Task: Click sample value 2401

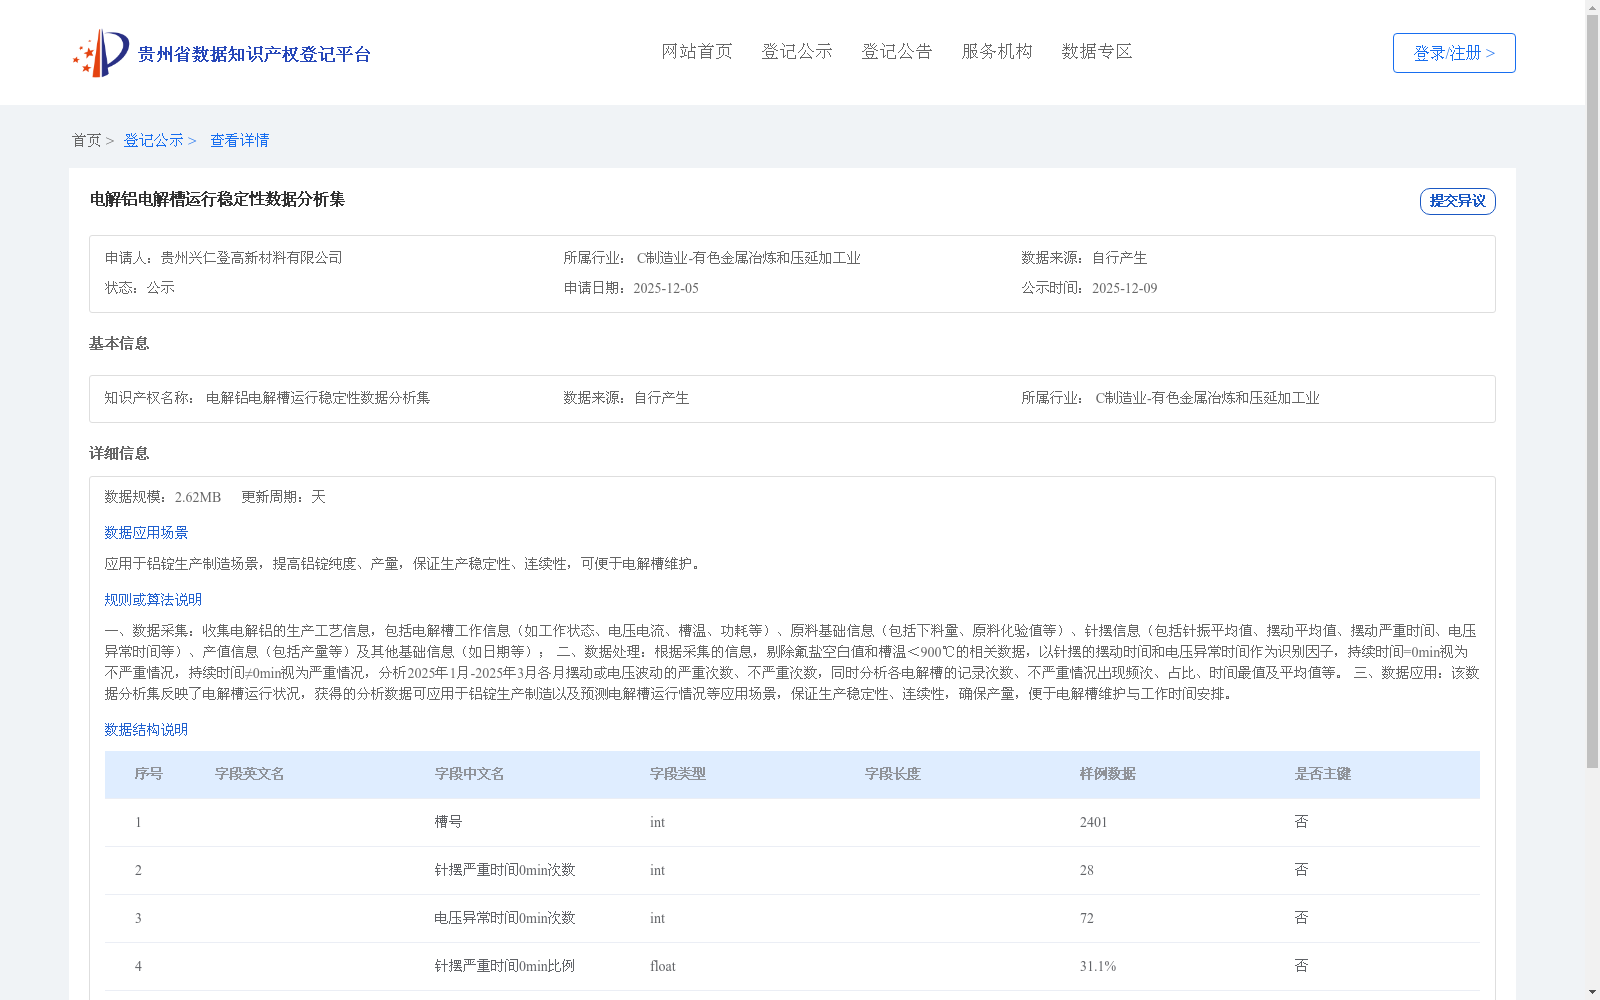Action: (x=1094, y=822)
